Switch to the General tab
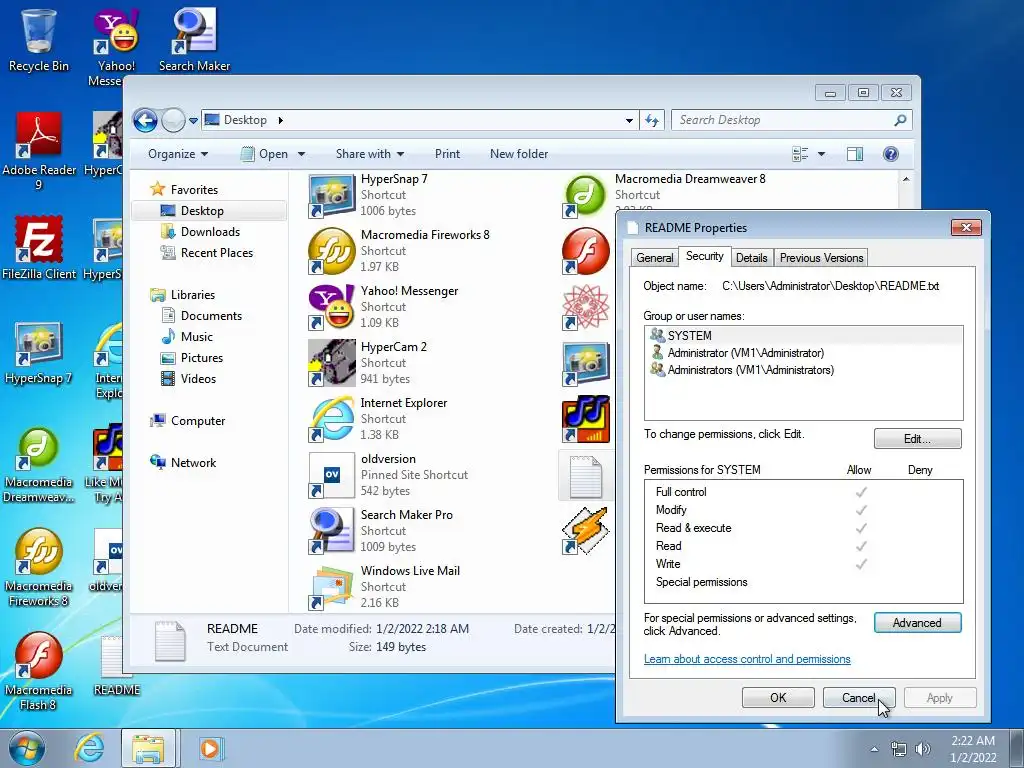This screenshot has width=1024, height=768. pos(654,258)
